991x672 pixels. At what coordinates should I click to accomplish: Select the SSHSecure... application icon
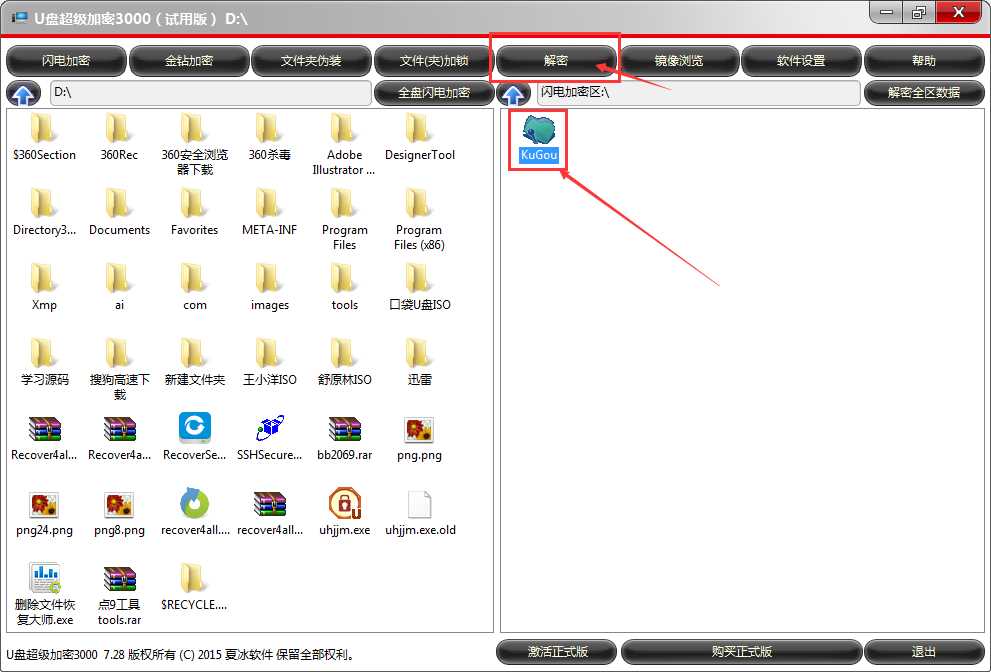270,429
